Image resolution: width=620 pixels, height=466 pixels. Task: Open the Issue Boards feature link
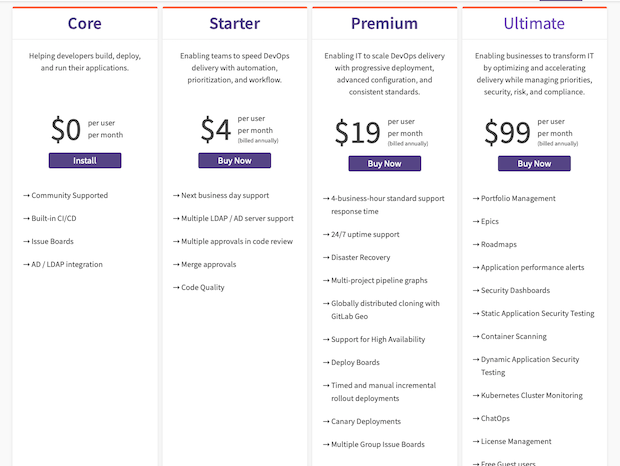point(52,241)
